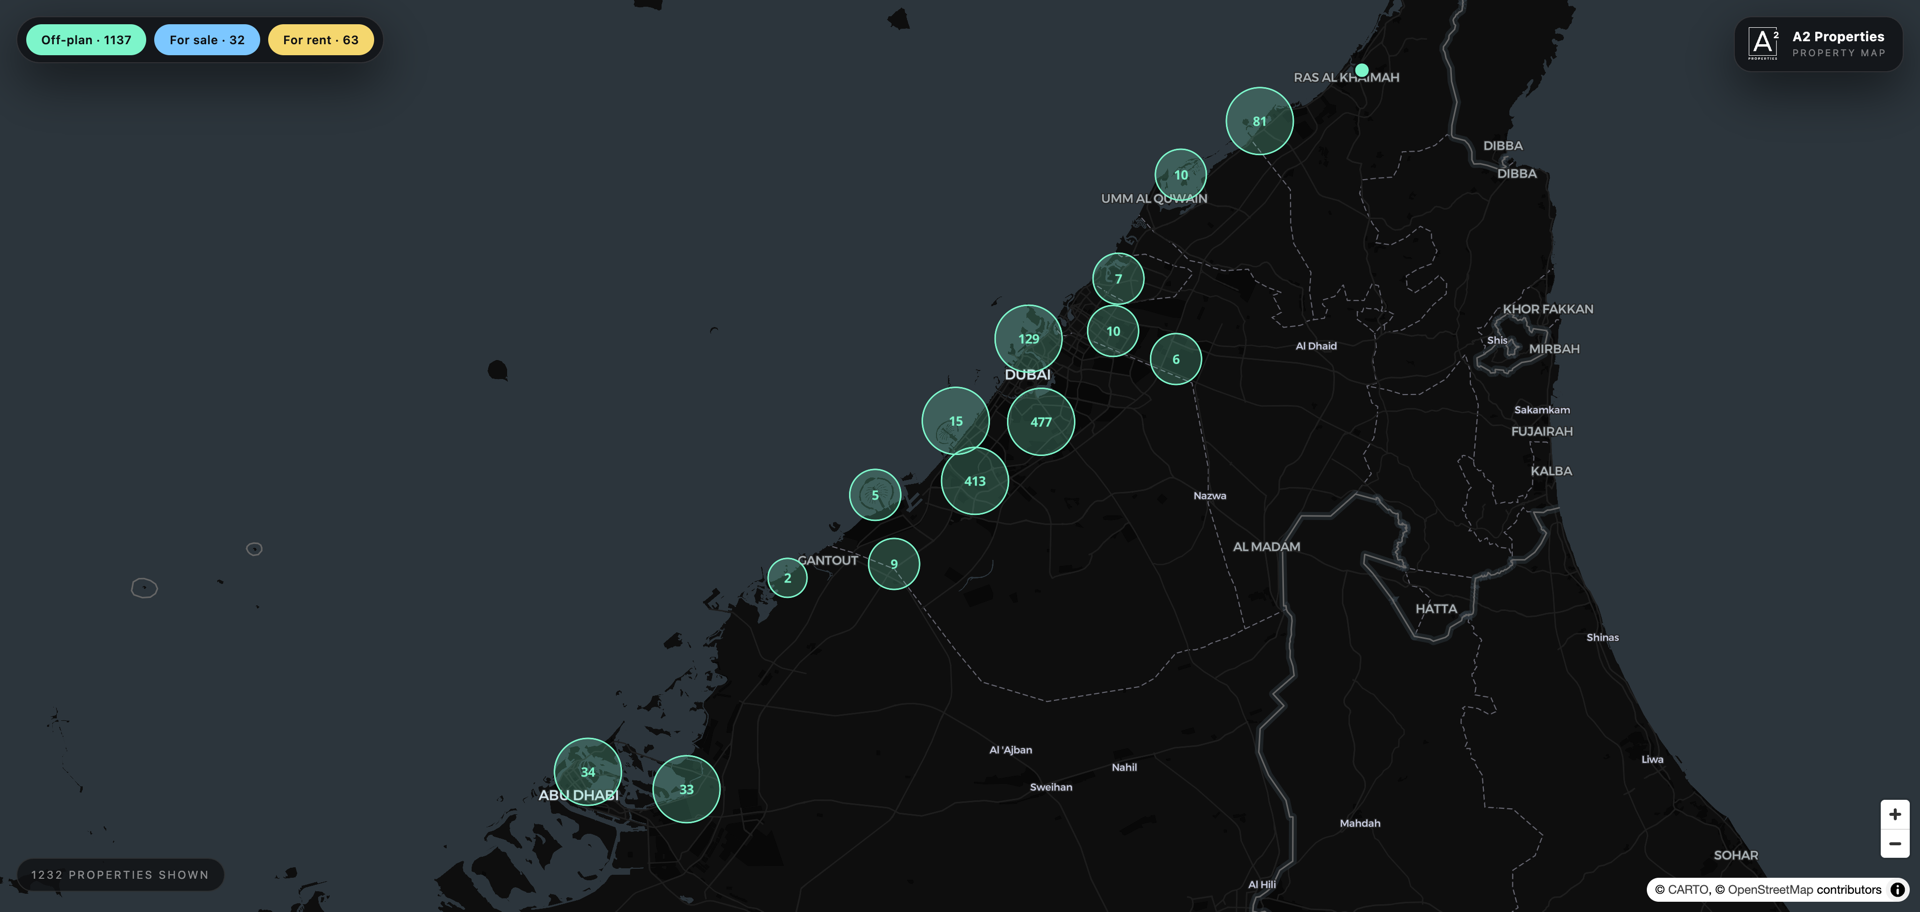The width and height of the screenshot is (1920, 912).
Task: Click the KHOR FAKKAN map label
Action: coord(1548,309)
